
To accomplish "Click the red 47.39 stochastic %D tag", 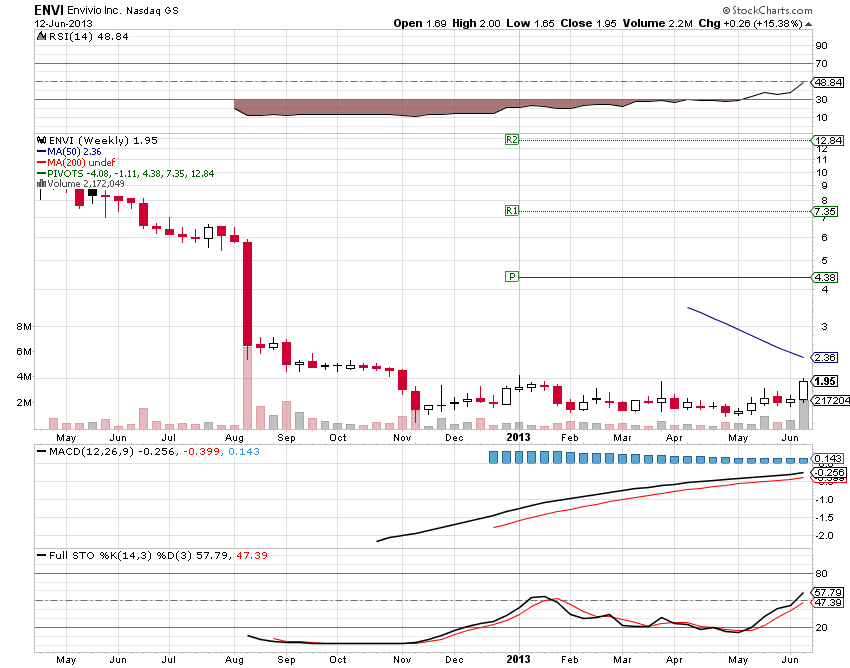I will click(828, 602).
